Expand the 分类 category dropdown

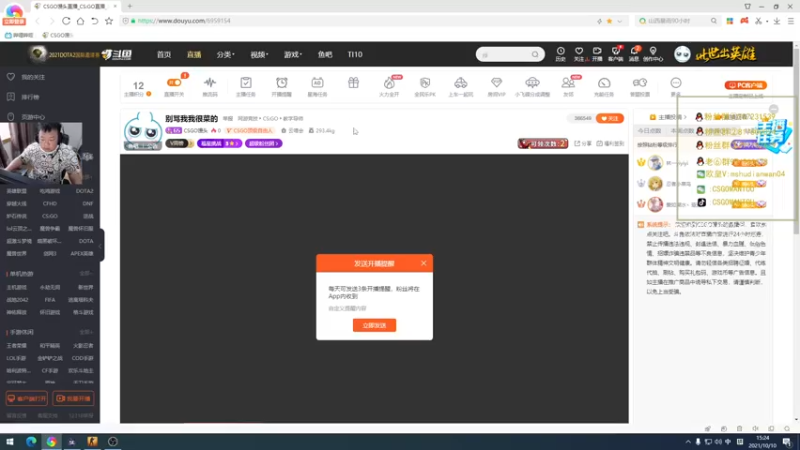tap(225, 55)
